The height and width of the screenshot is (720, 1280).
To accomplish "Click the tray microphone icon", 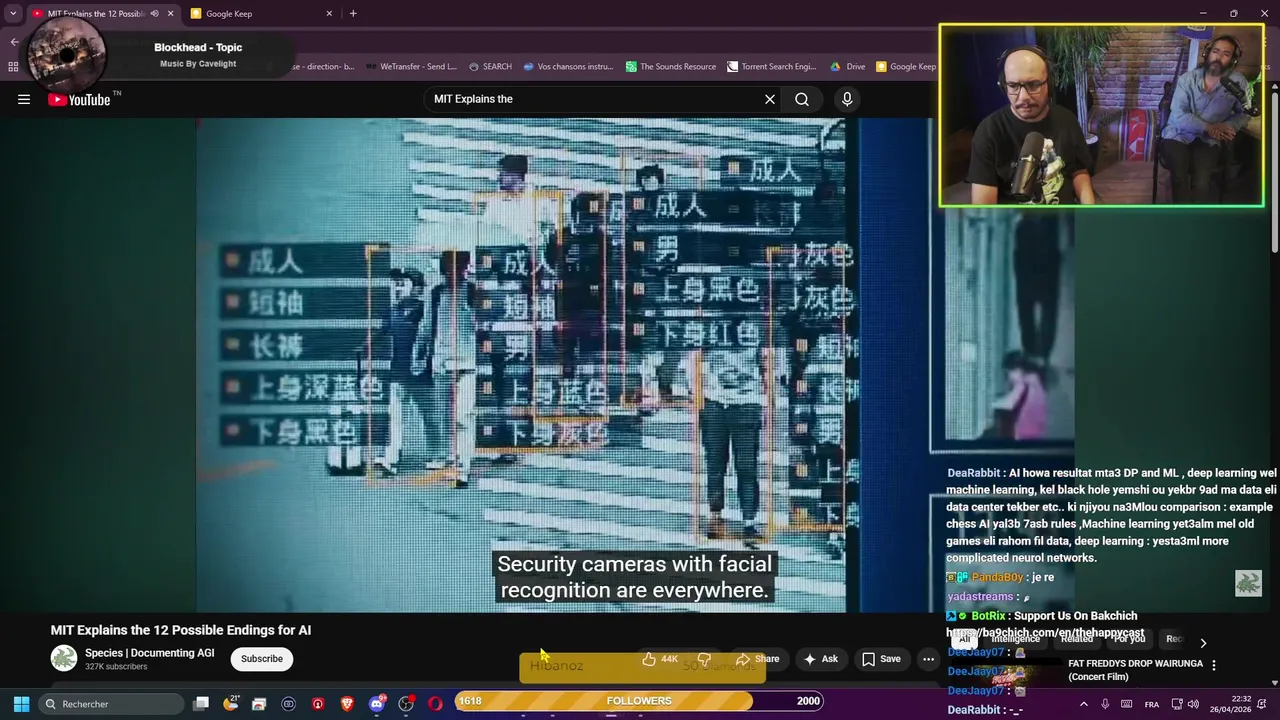I will (1105, 704).
